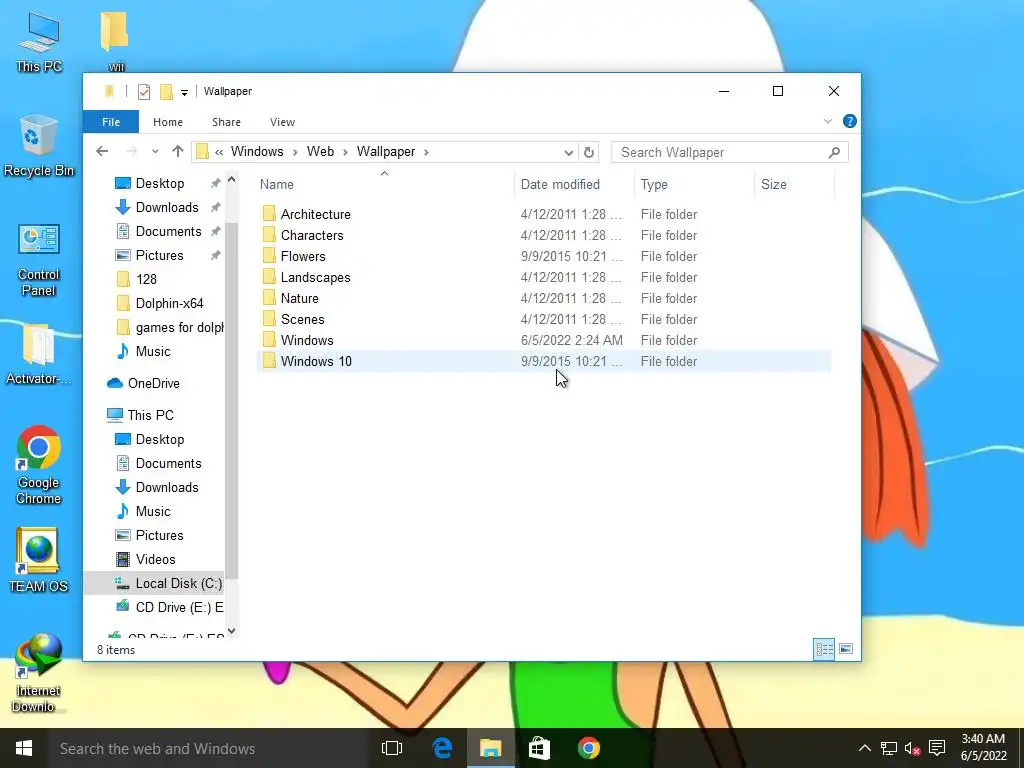Viewport: 1024px width, 768px height.
Task: Sort by the Type column header
Action: point(694,184)
